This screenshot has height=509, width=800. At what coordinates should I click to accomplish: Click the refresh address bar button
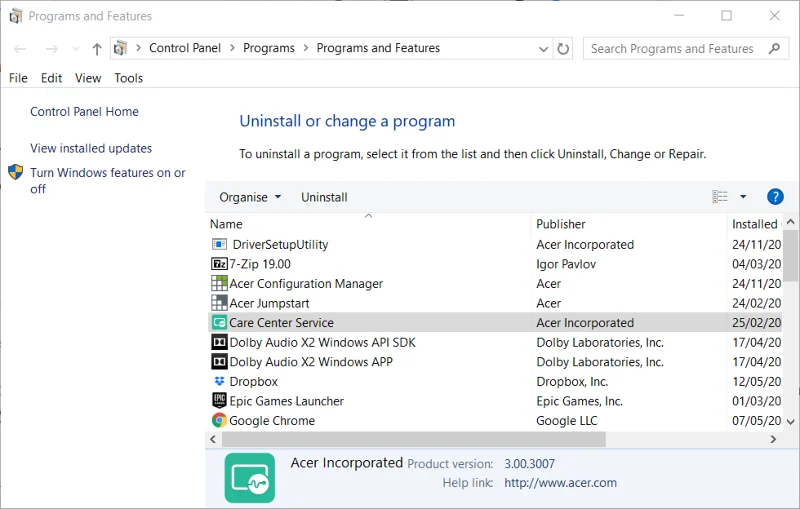pos(563,49)
